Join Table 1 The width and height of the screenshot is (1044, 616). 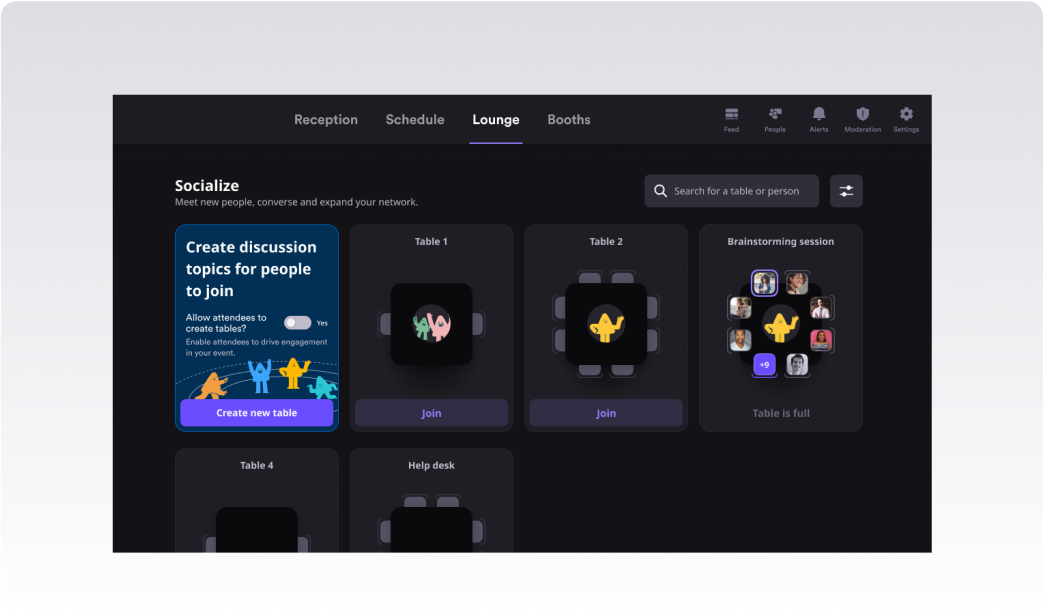(431, 413)
